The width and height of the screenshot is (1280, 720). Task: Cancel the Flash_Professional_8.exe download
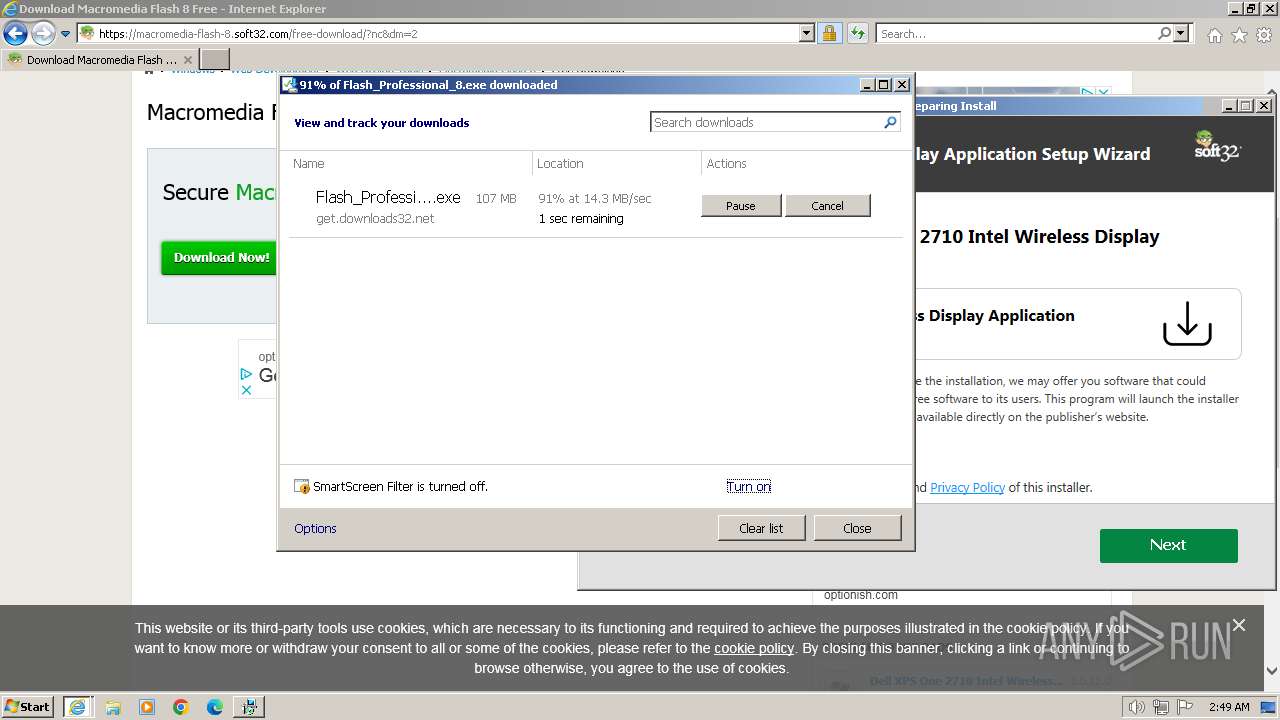point(827,205)
